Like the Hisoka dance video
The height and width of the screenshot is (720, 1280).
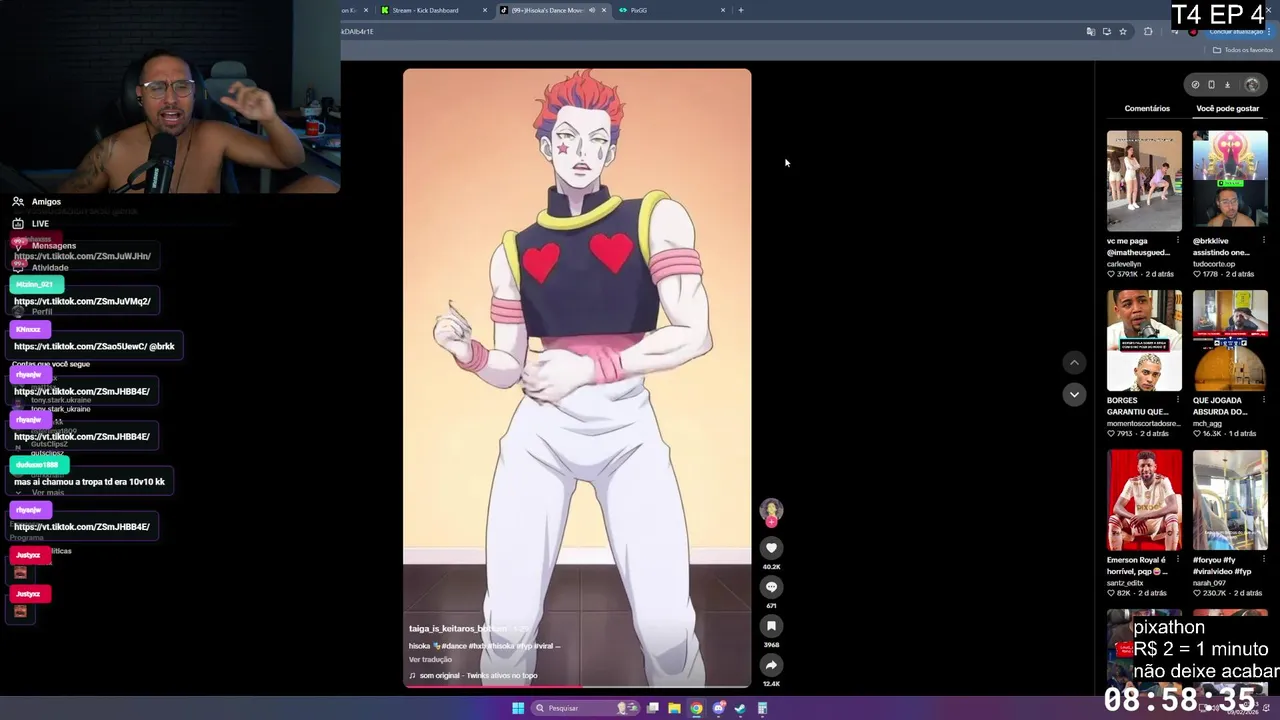(x=771, y=548)
